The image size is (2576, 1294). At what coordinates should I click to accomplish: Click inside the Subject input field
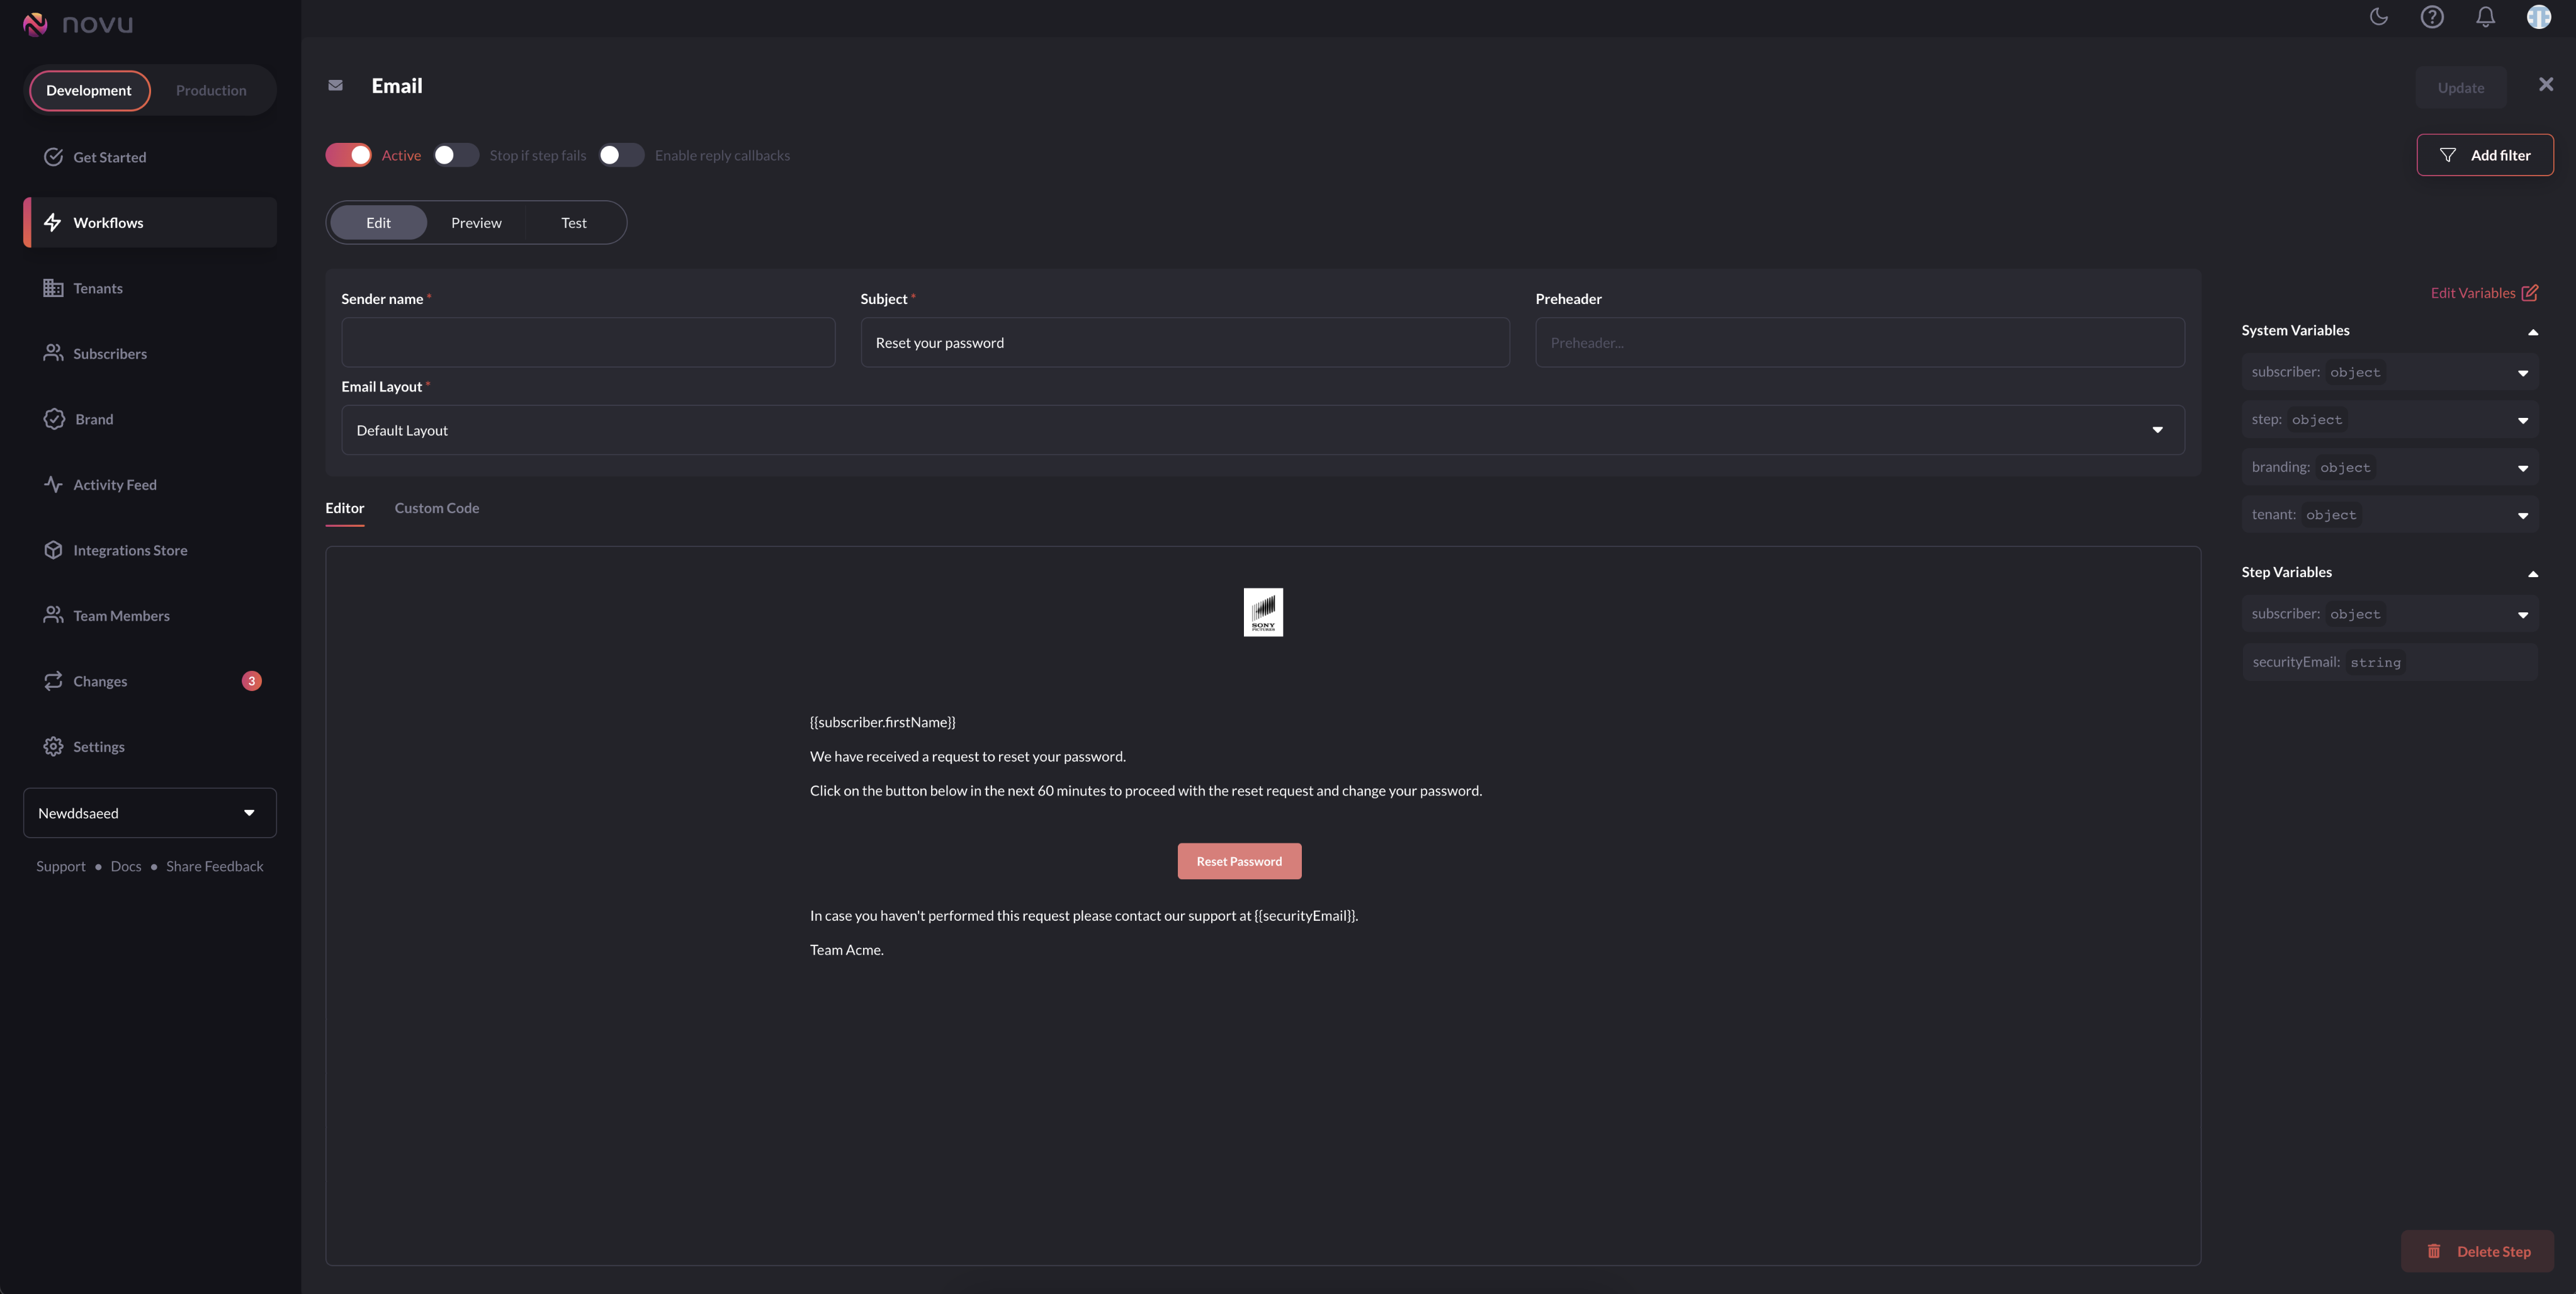[x=1184, y=342]
